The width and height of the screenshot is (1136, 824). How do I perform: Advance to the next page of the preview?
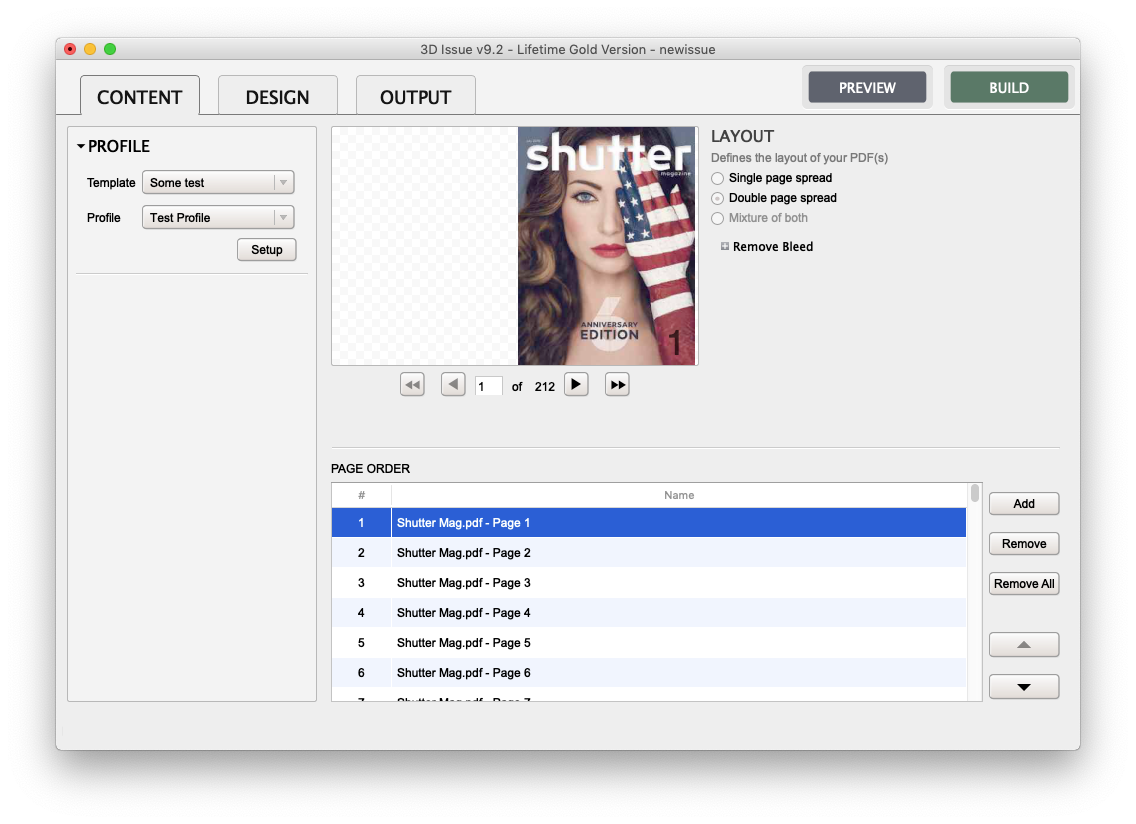click(x=576, y=385)
